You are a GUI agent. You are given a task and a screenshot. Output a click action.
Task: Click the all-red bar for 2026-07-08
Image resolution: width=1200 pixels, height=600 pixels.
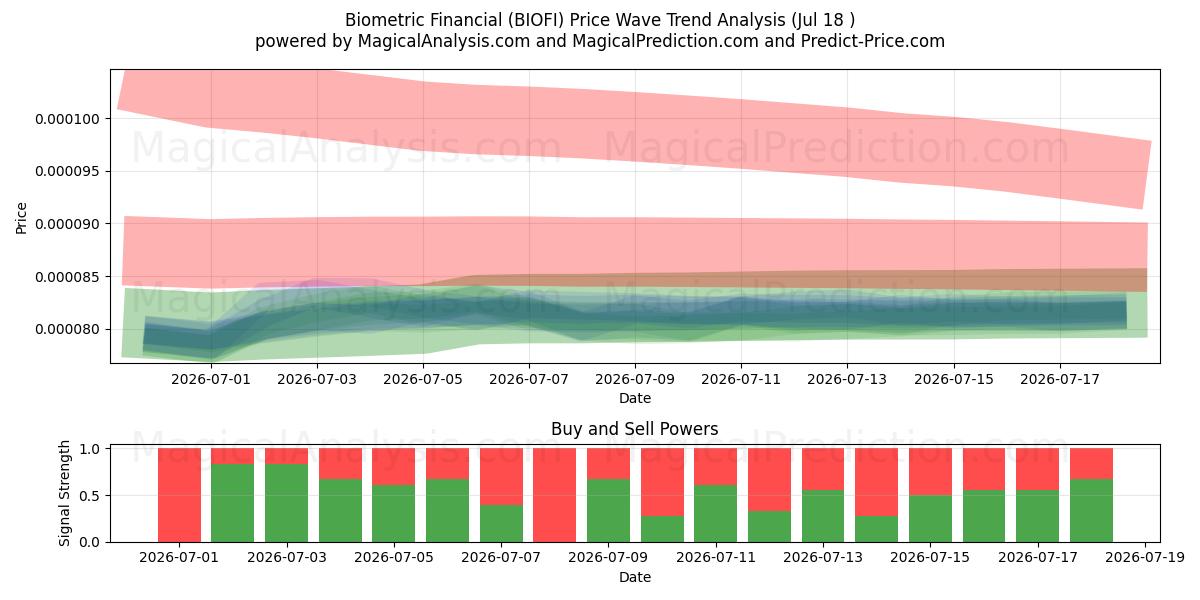(555, 495)
